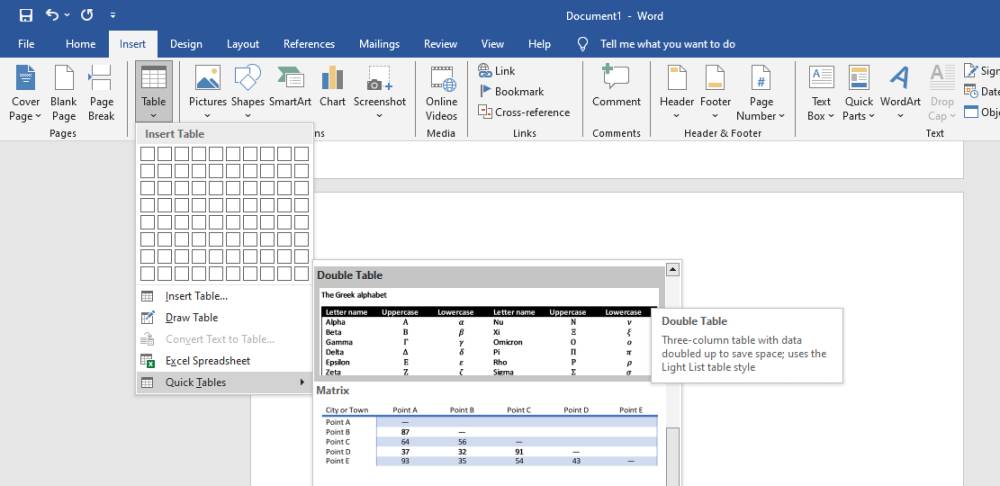Expand the Page Number dropdown arrow
Viewport: 1000px width, 486px height.
point(781,116)
